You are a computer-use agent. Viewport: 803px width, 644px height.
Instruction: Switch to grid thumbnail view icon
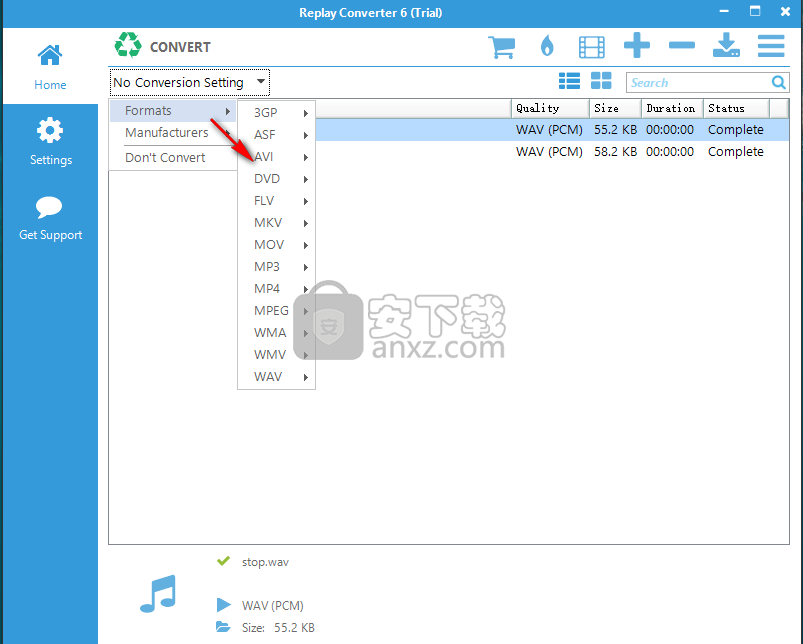(x=601, y=81)
